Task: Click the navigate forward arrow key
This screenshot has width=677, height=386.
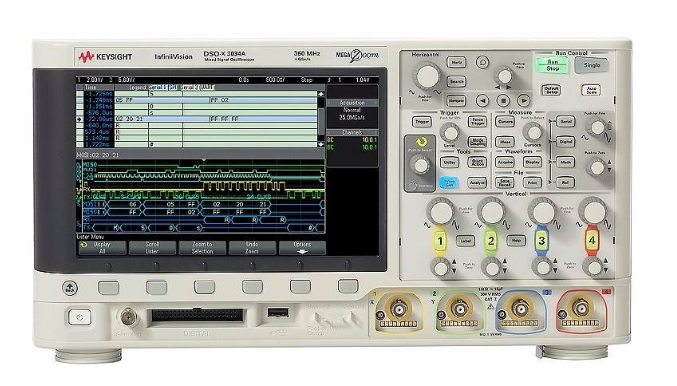Action: tap(523, 101)
